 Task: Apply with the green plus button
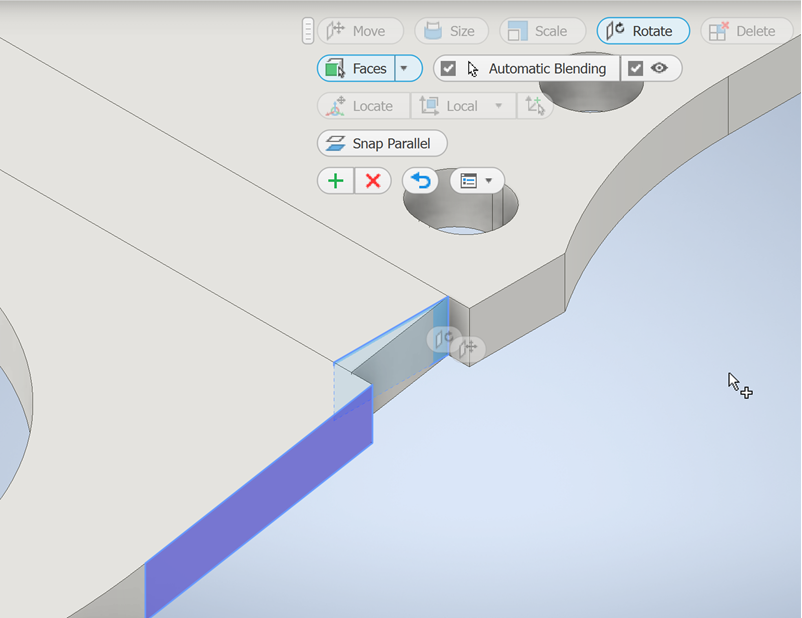[x=336, y=181]
